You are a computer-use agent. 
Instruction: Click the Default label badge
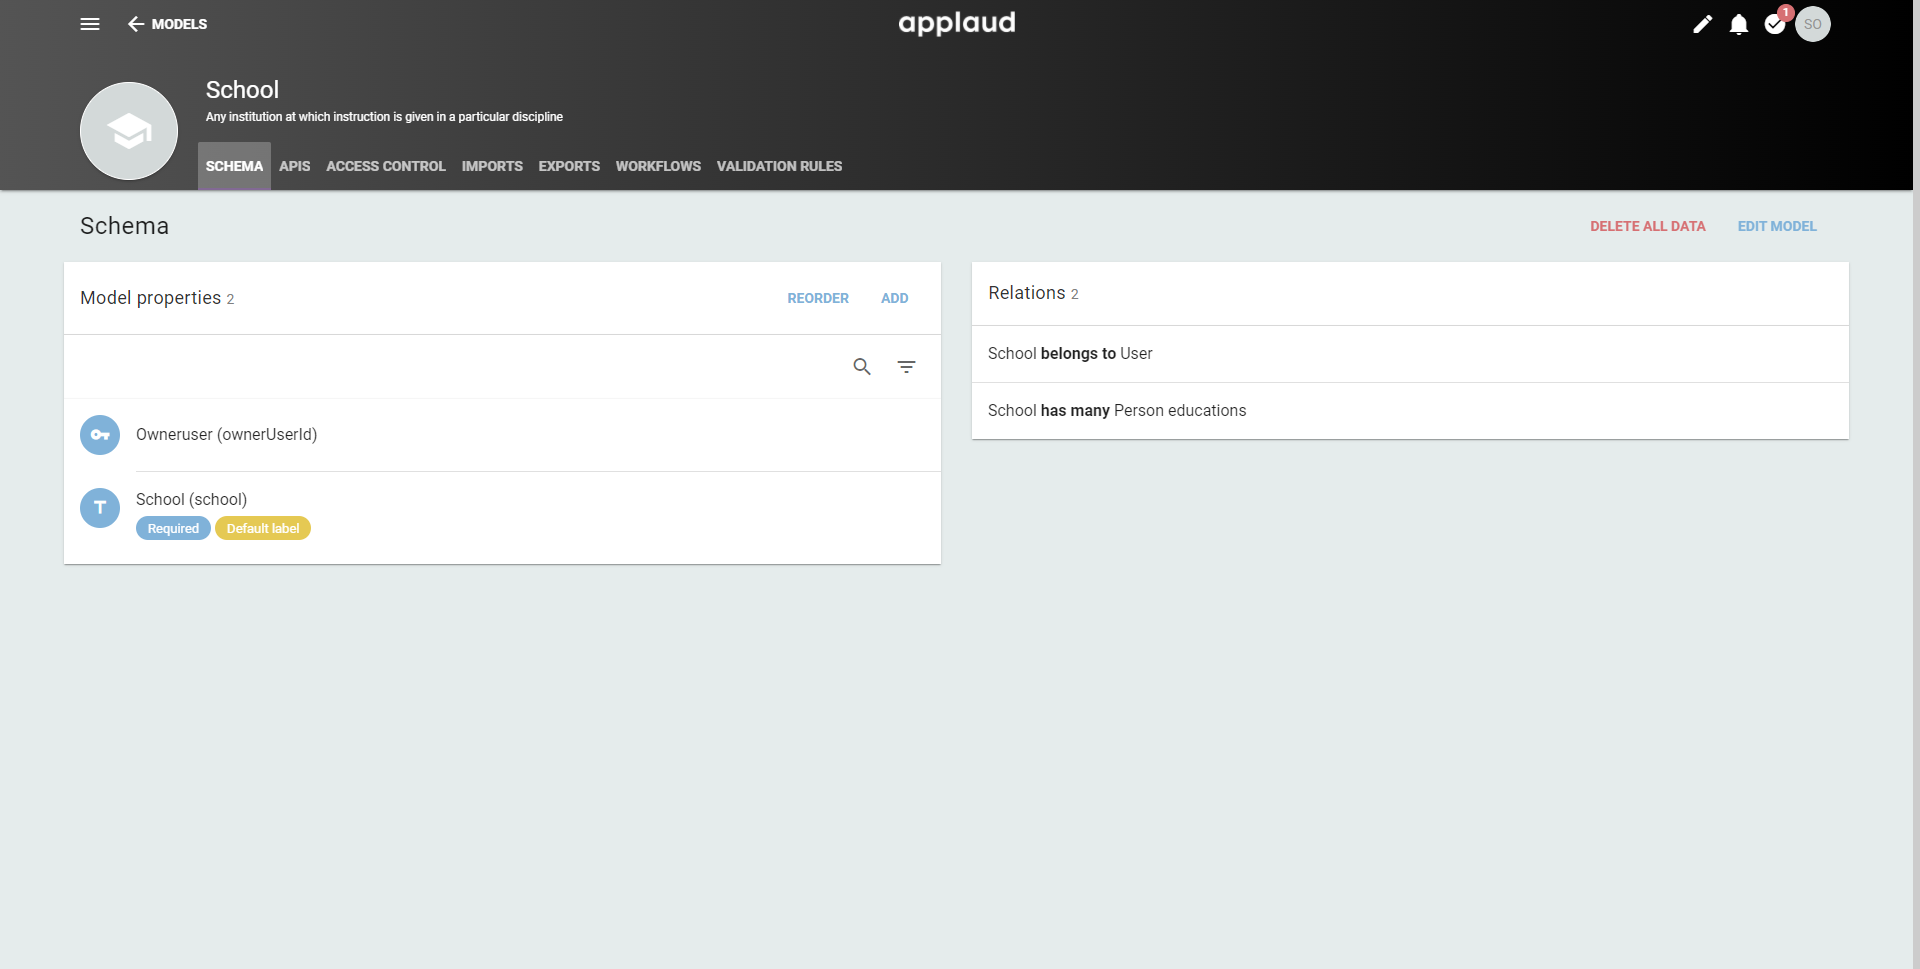263,528
